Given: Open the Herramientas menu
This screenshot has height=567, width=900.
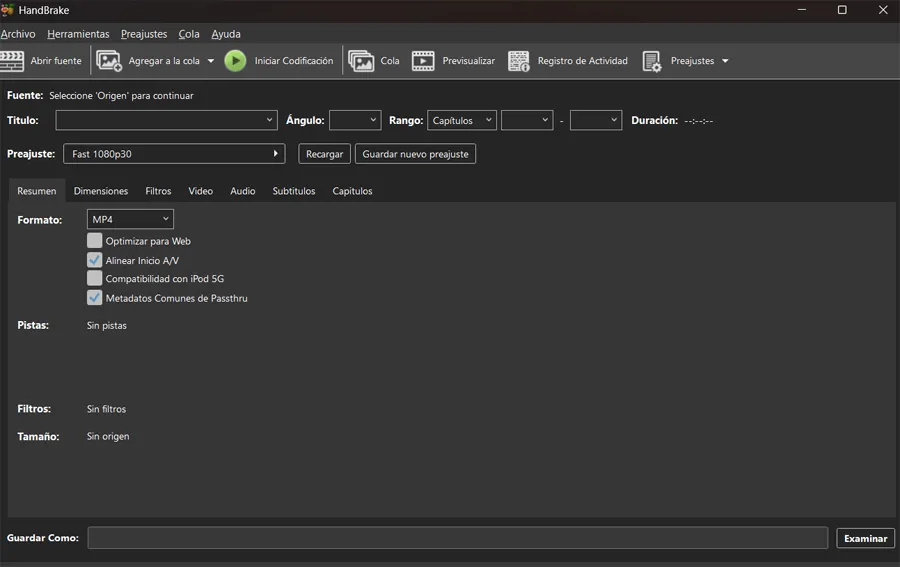Looking at the screenshot, I should 78,34.
